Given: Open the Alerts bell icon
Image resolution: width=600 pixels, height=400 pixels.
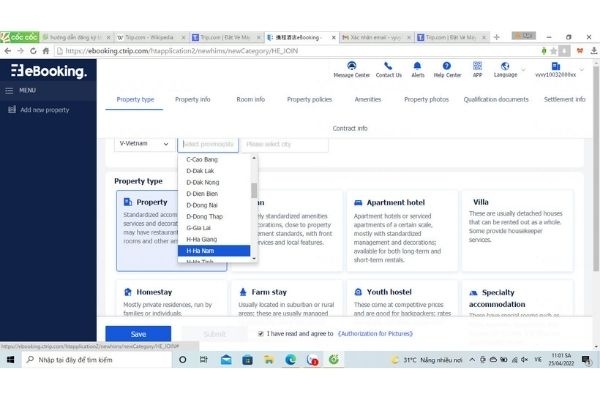Looking at the screenshot, I should pos(418,66).
